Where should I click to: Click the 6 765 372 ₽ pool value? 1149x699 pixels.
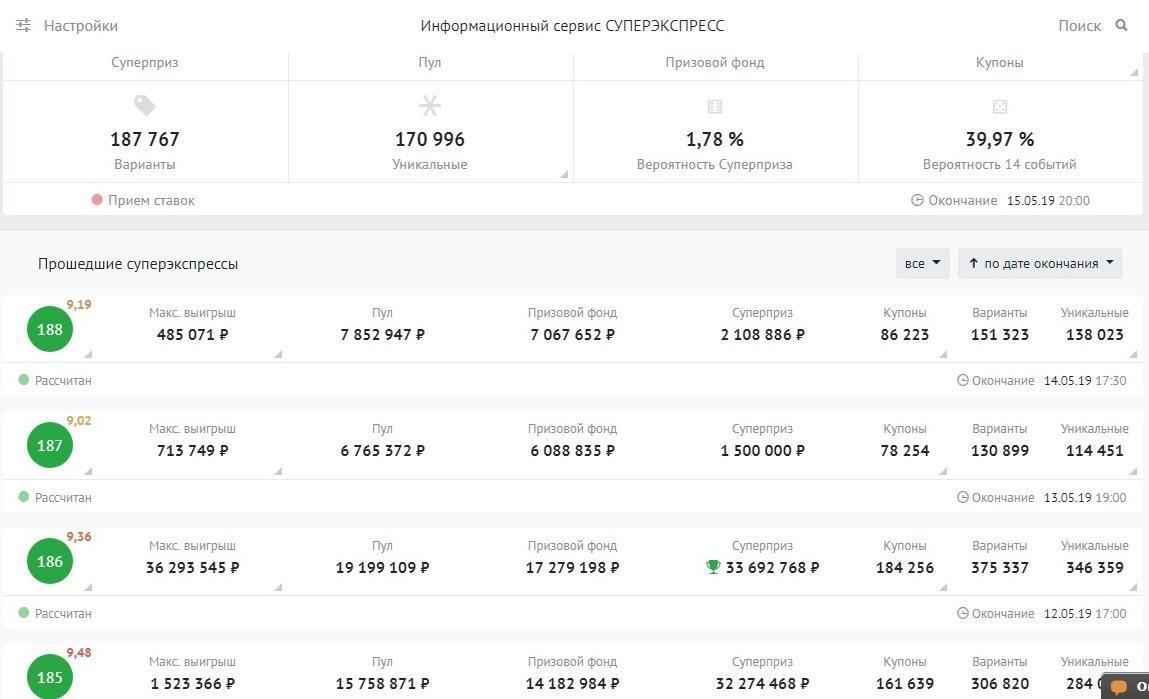383,451
